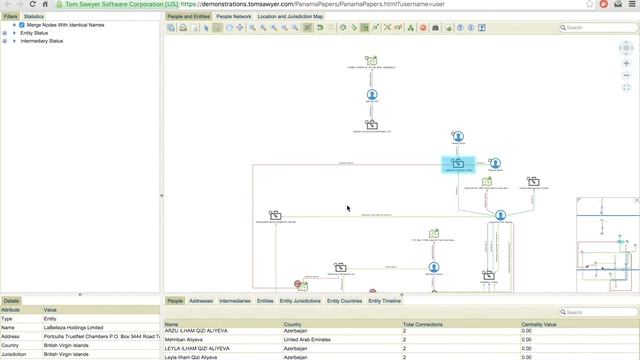Click the graph zoom out minus control

pyautogui.click(x=626, y=76)
